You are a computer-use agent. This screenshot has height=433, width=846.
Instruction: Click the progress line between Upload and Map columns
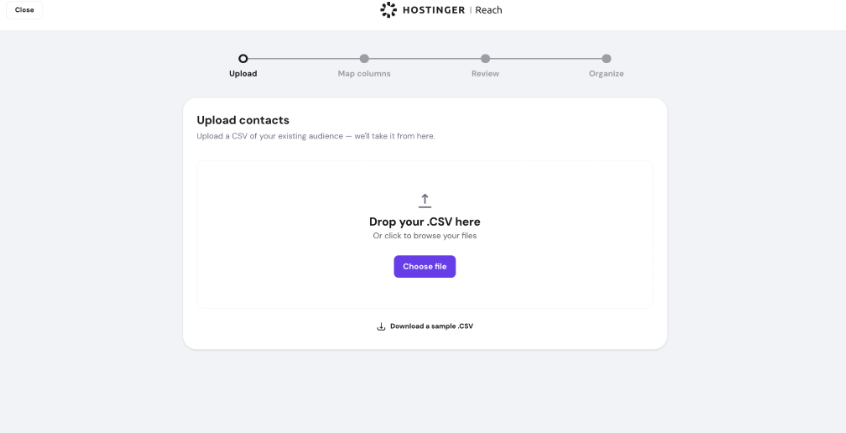304,58
